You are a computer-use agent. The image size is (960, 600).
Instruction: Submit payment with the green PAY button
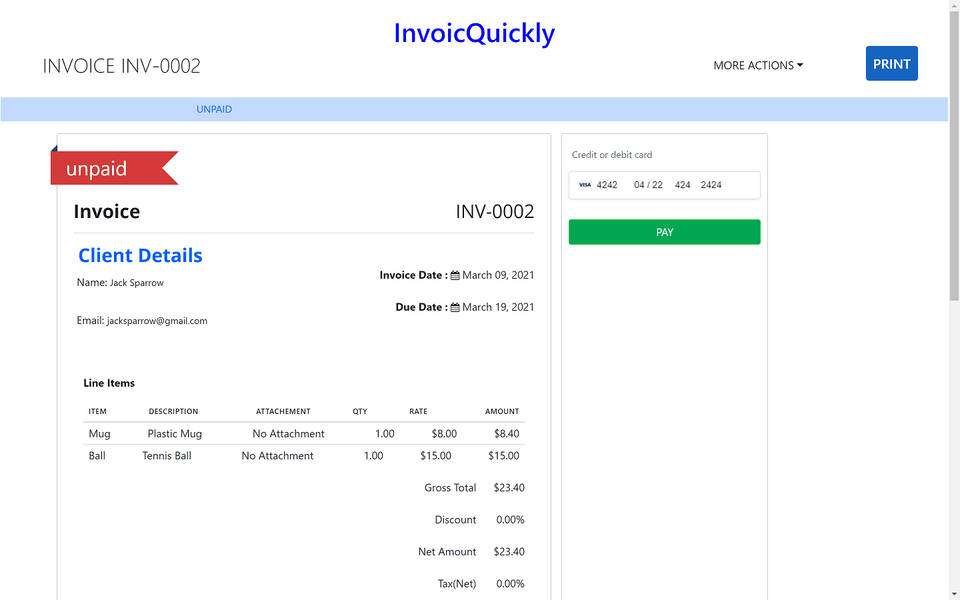click(664, 232)
